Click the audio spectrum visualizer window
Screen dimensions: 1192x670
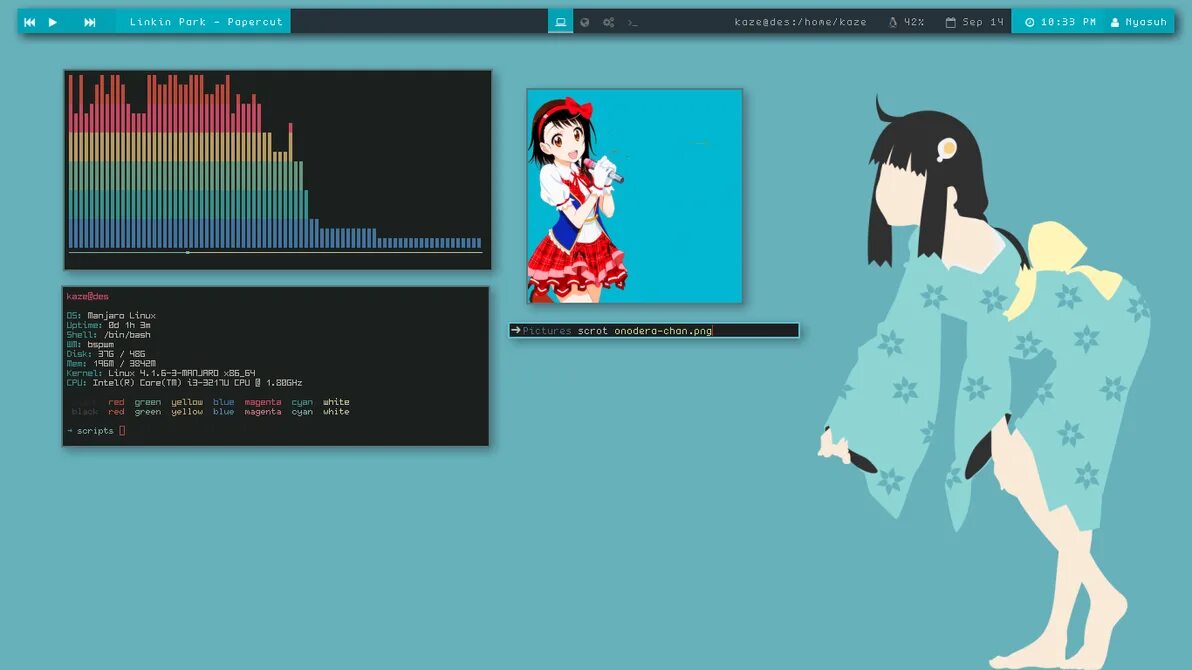tap(277, 168)
